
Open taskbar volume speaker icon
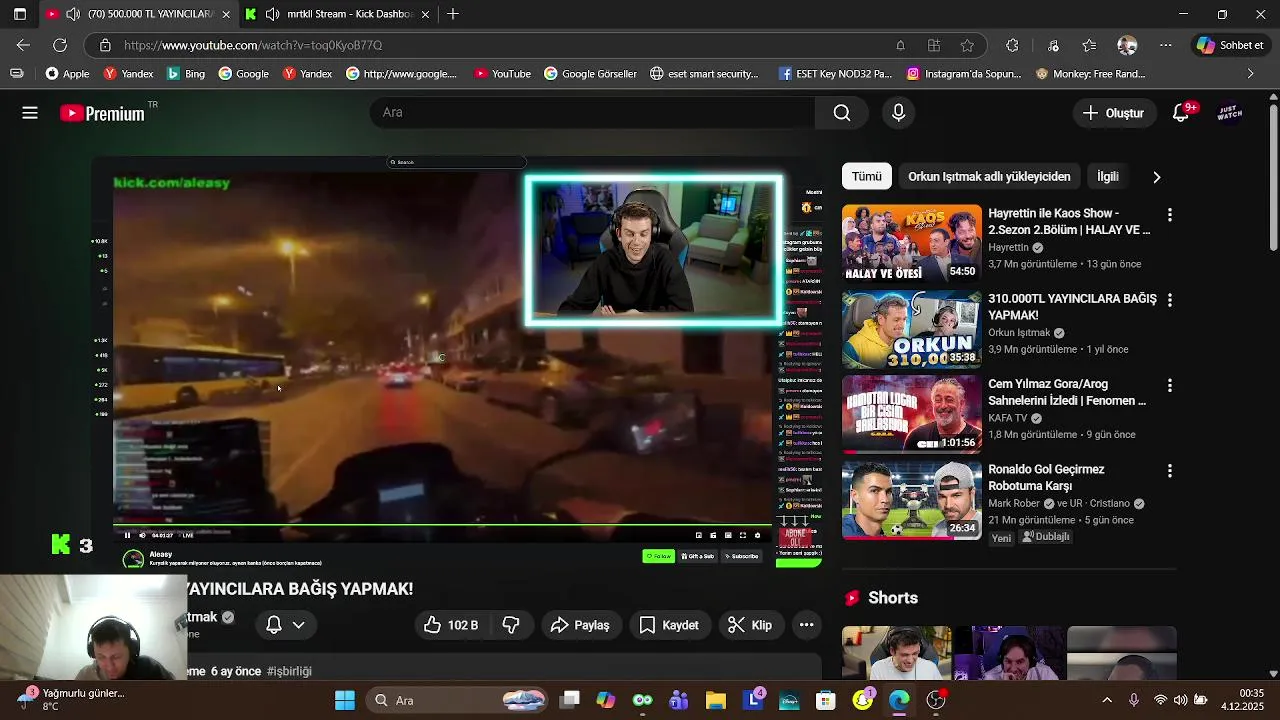click(1180, 700)
